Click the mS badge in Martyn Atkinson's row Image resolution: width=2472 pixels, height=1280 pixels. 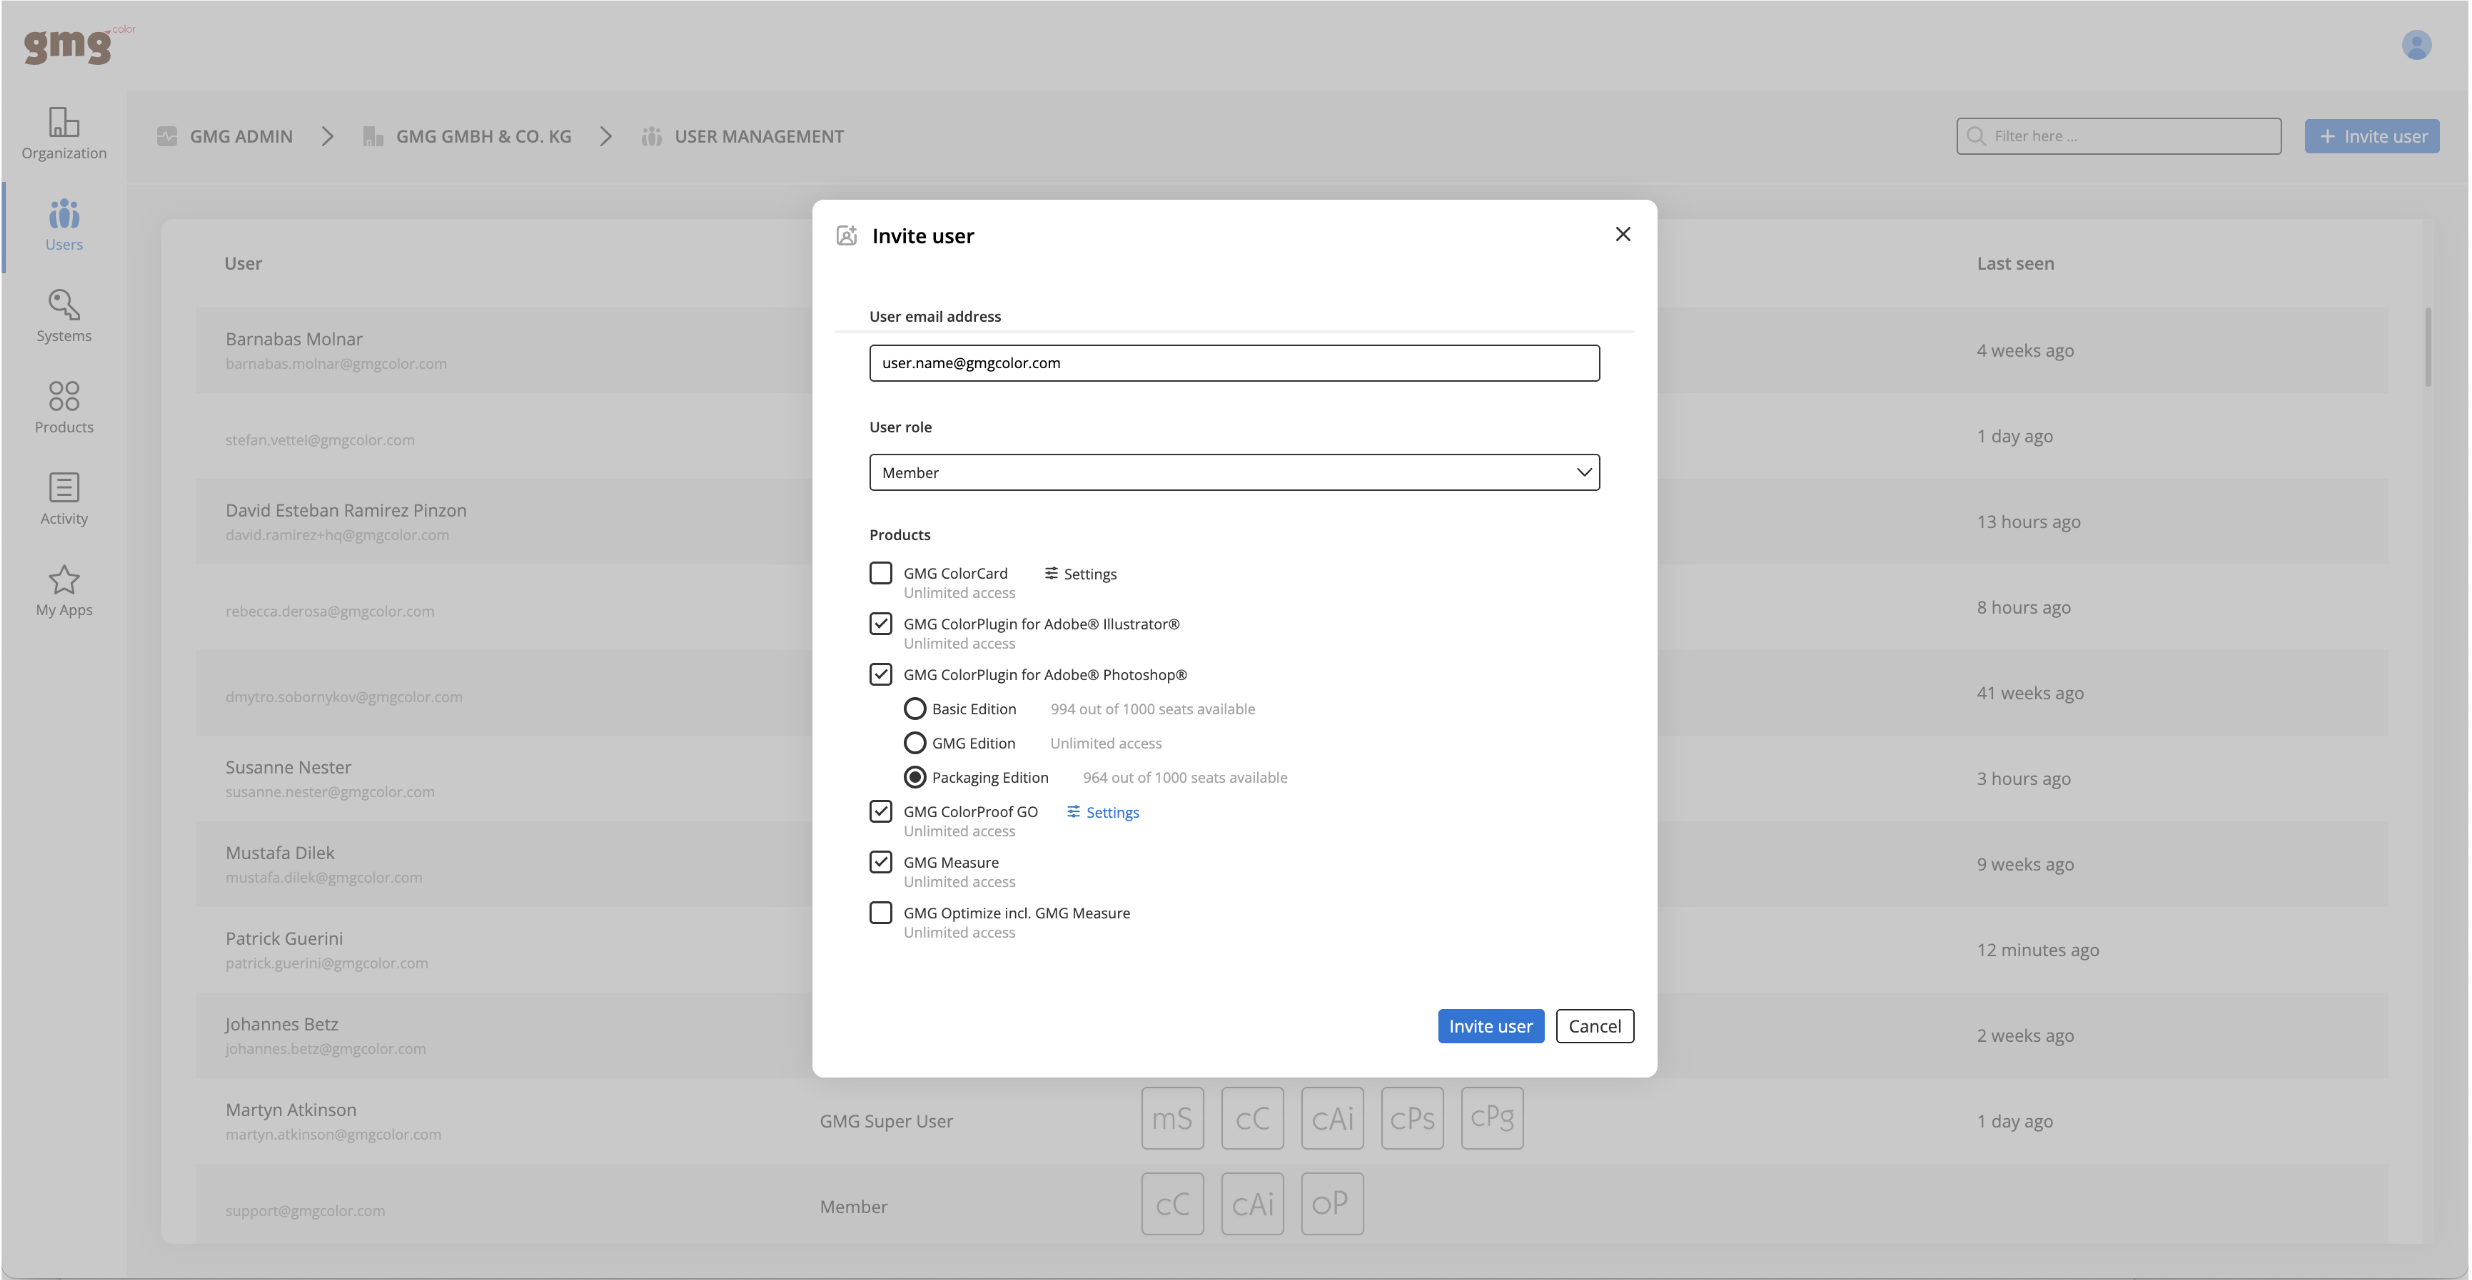pos(1172,1118)
